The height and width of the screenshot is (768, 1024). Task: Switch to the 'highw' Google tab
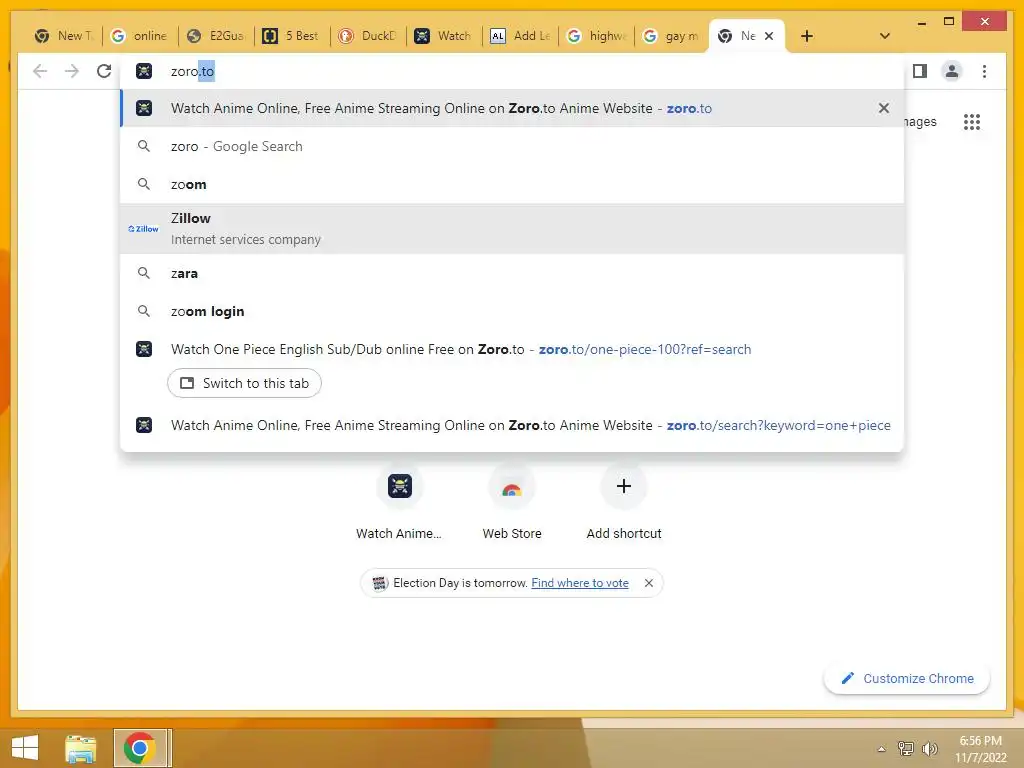tap(596, 36)
